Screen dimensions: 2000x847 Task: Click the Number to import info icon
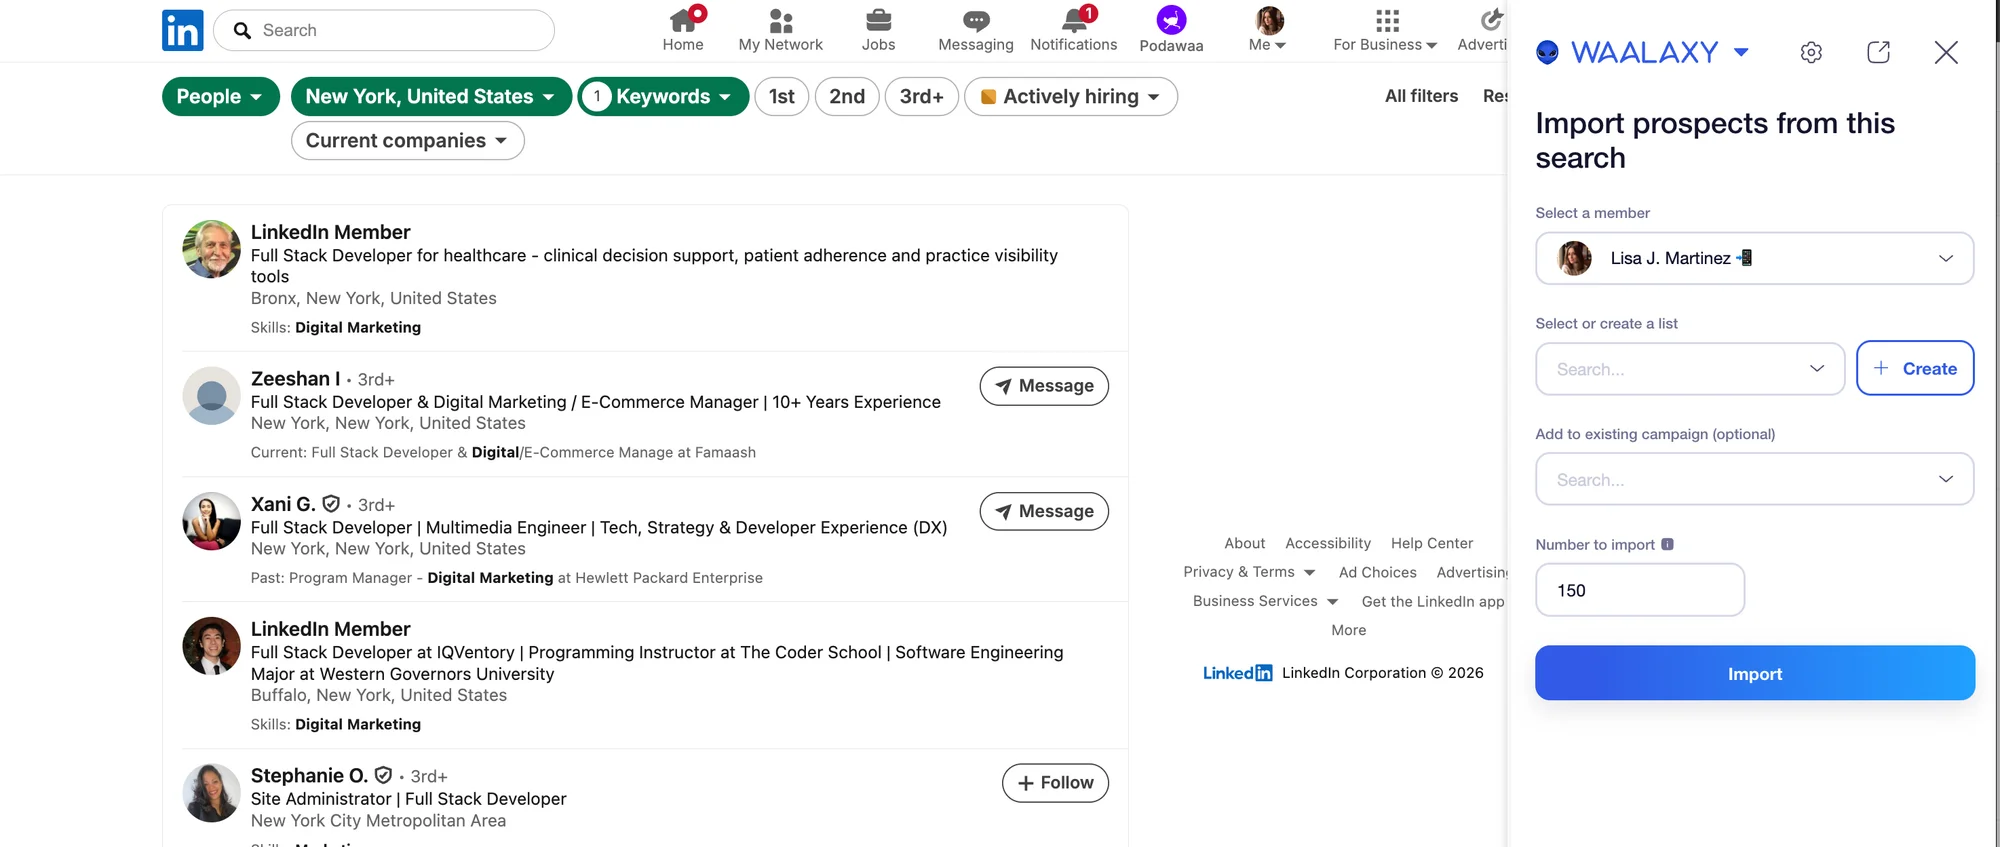pos(1667,544)
